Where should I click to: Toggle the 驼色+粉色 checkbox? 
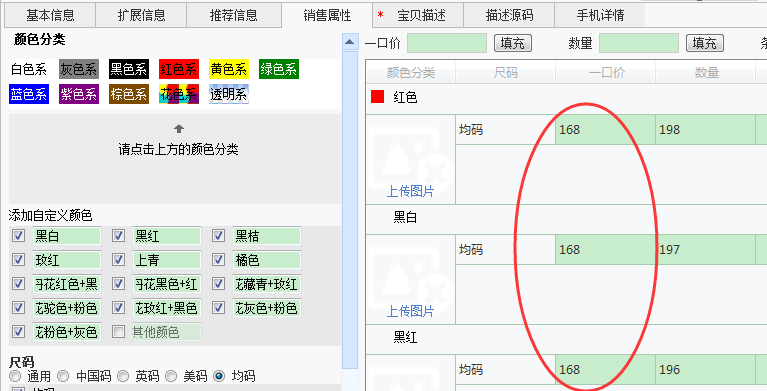[x=19, y=307]
